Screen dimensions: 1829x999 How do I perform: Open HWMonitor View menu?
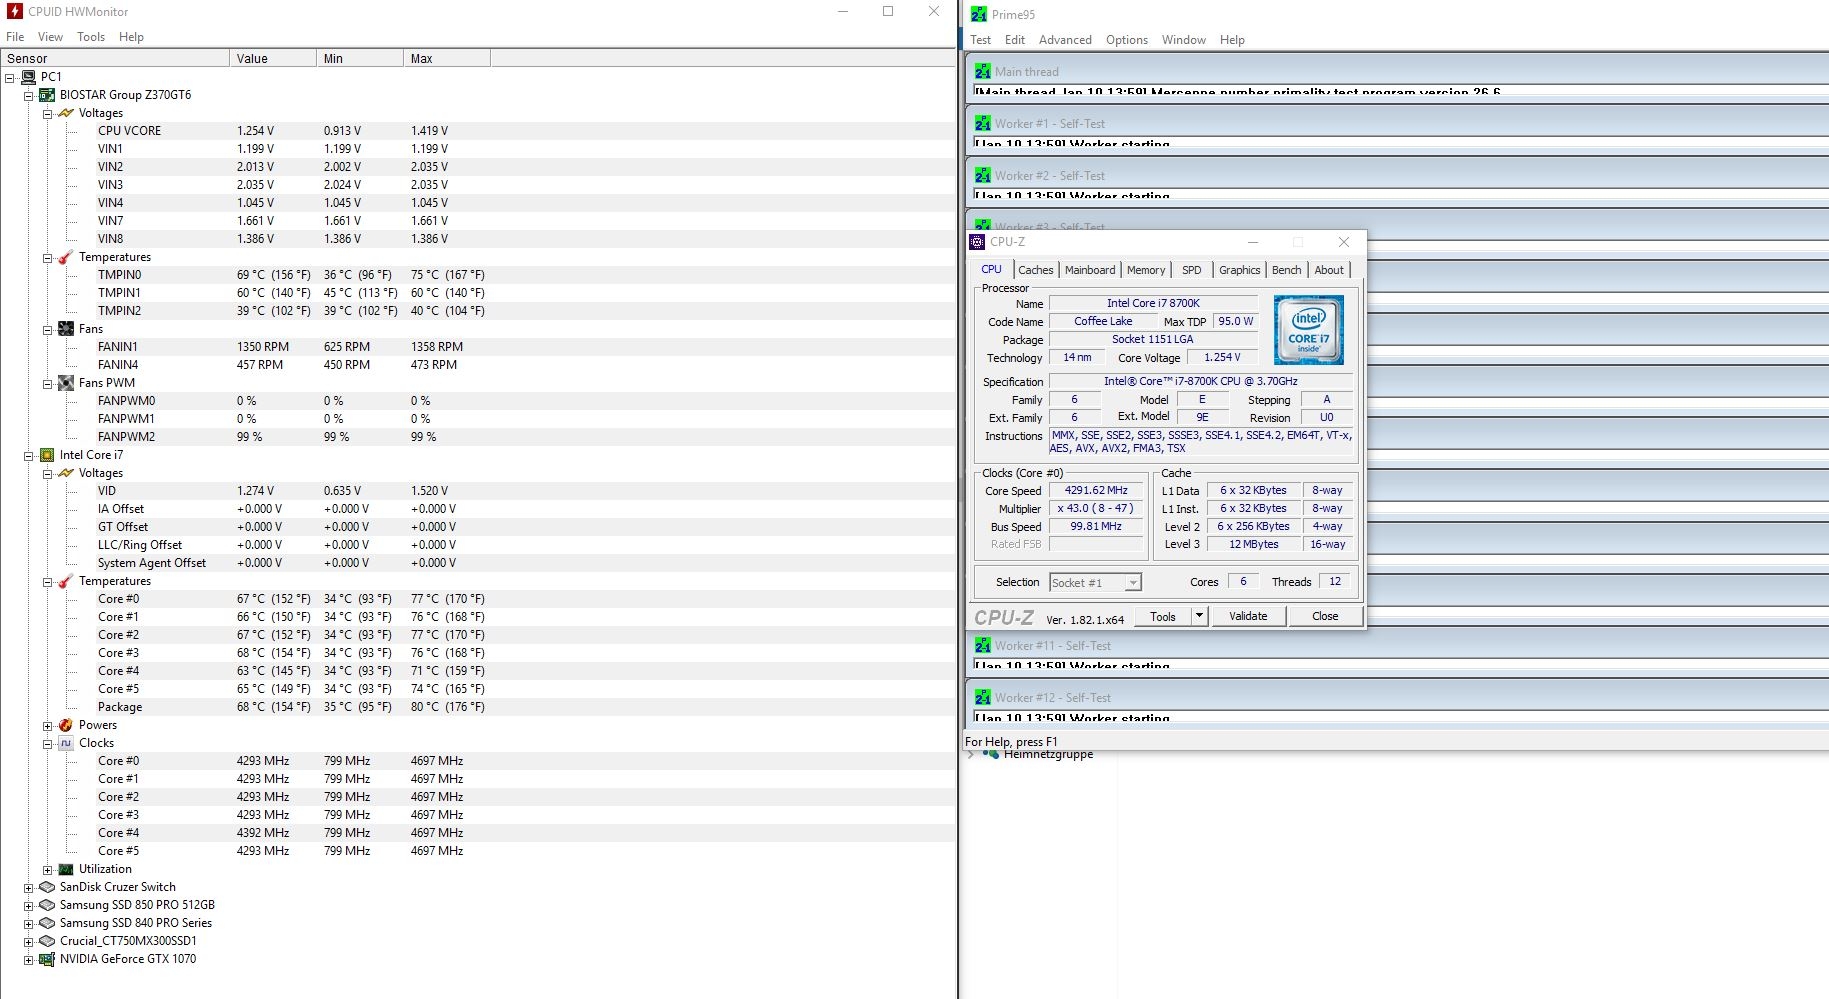50,37
